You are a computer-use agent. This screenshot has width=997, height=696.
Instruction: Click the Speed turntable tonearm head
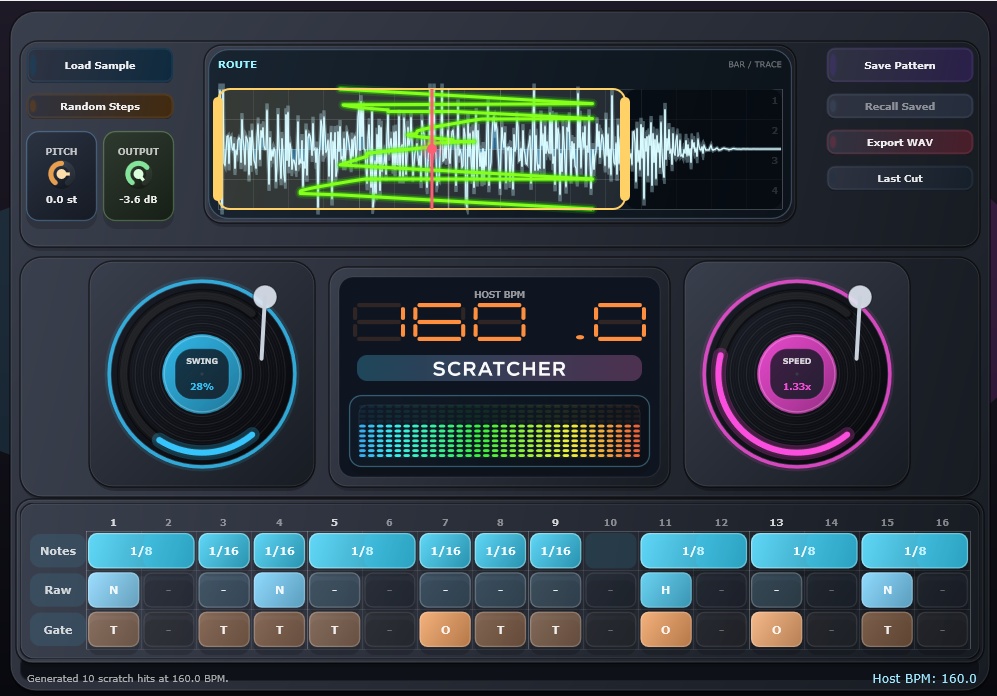(x=860, y=297)
